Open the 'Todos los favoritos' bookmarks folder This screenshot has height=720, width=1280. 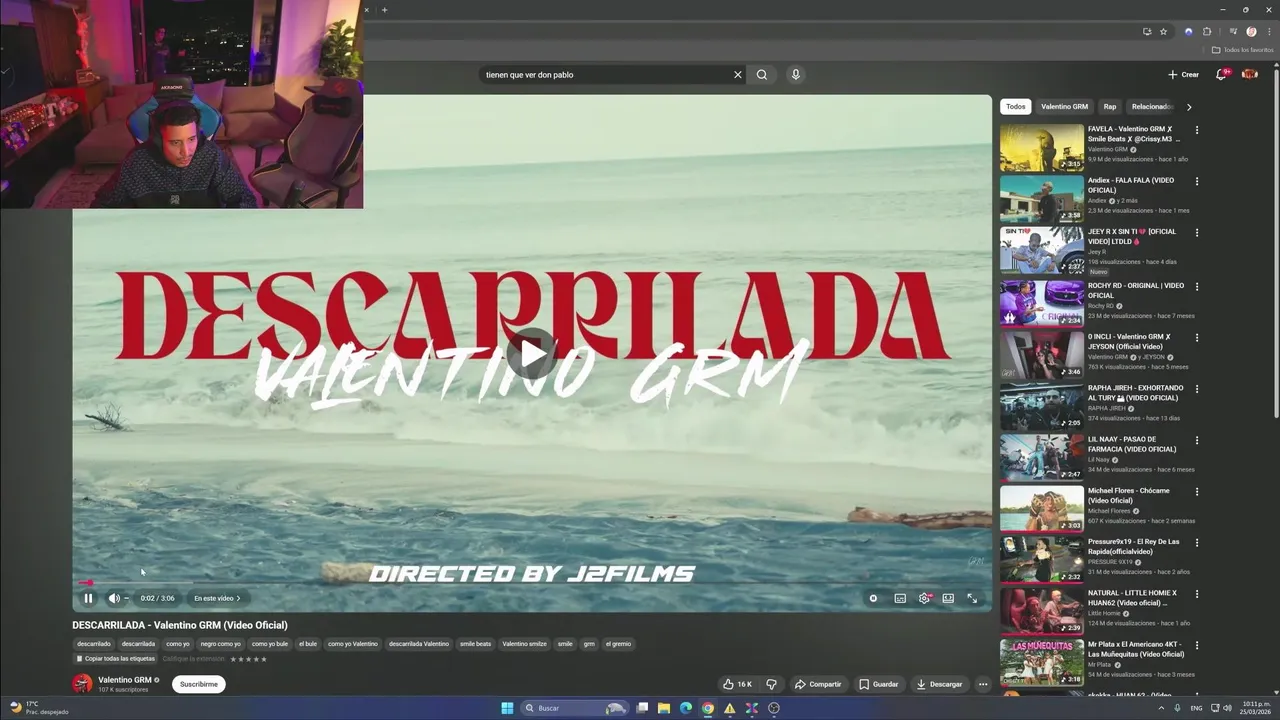click(1242, 50)
